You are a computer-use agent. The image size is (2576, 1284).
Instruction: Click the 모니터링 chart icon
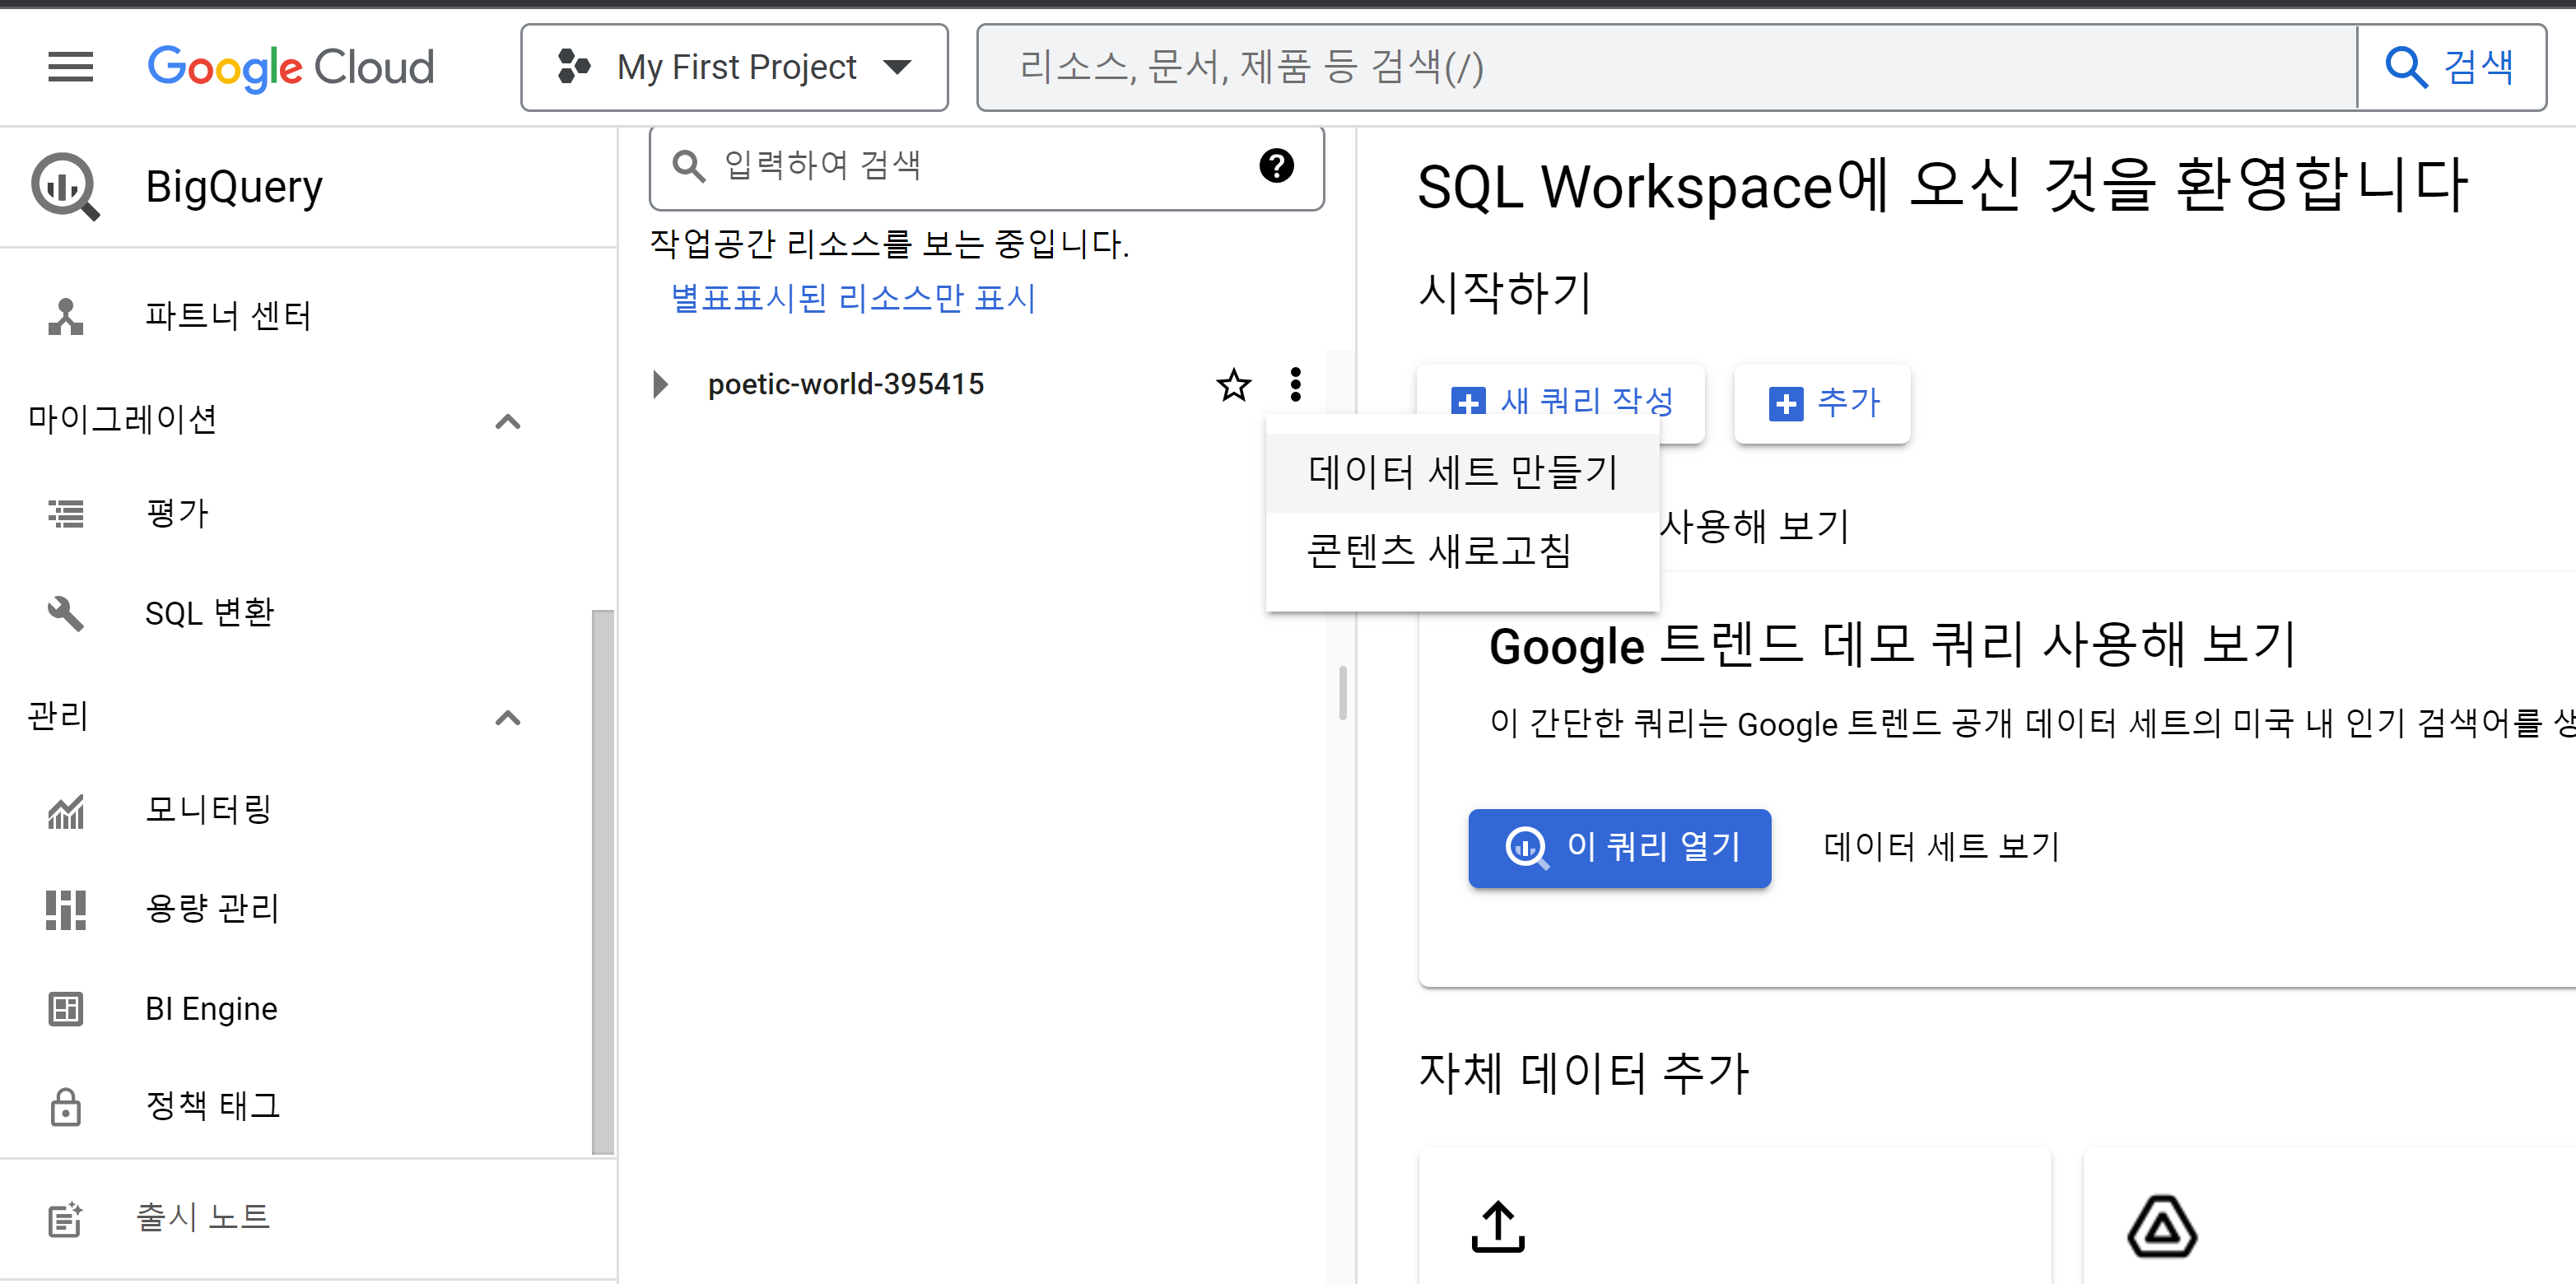point(66,811)
